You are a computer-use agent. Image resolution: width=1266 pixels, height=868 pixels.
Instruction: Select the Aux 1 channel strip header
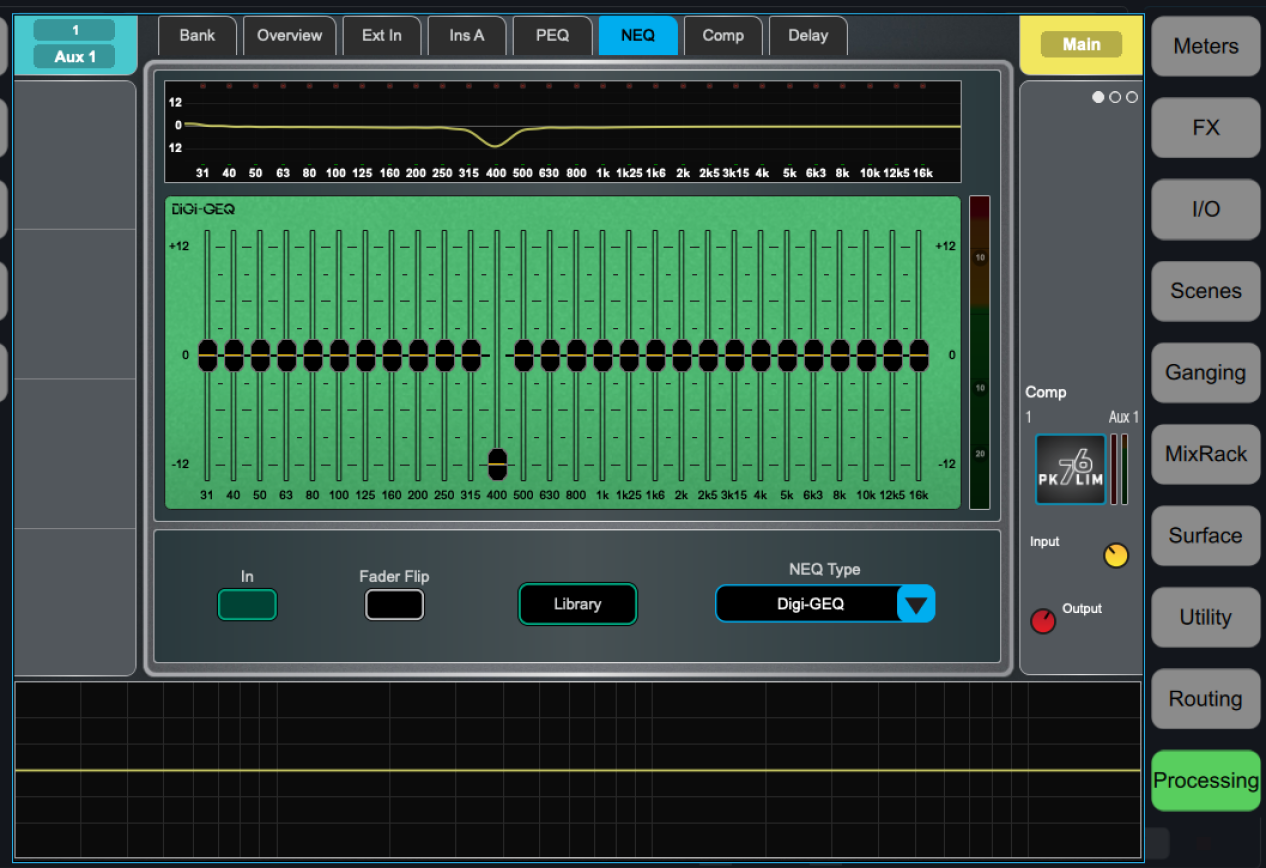coord(75,45)
